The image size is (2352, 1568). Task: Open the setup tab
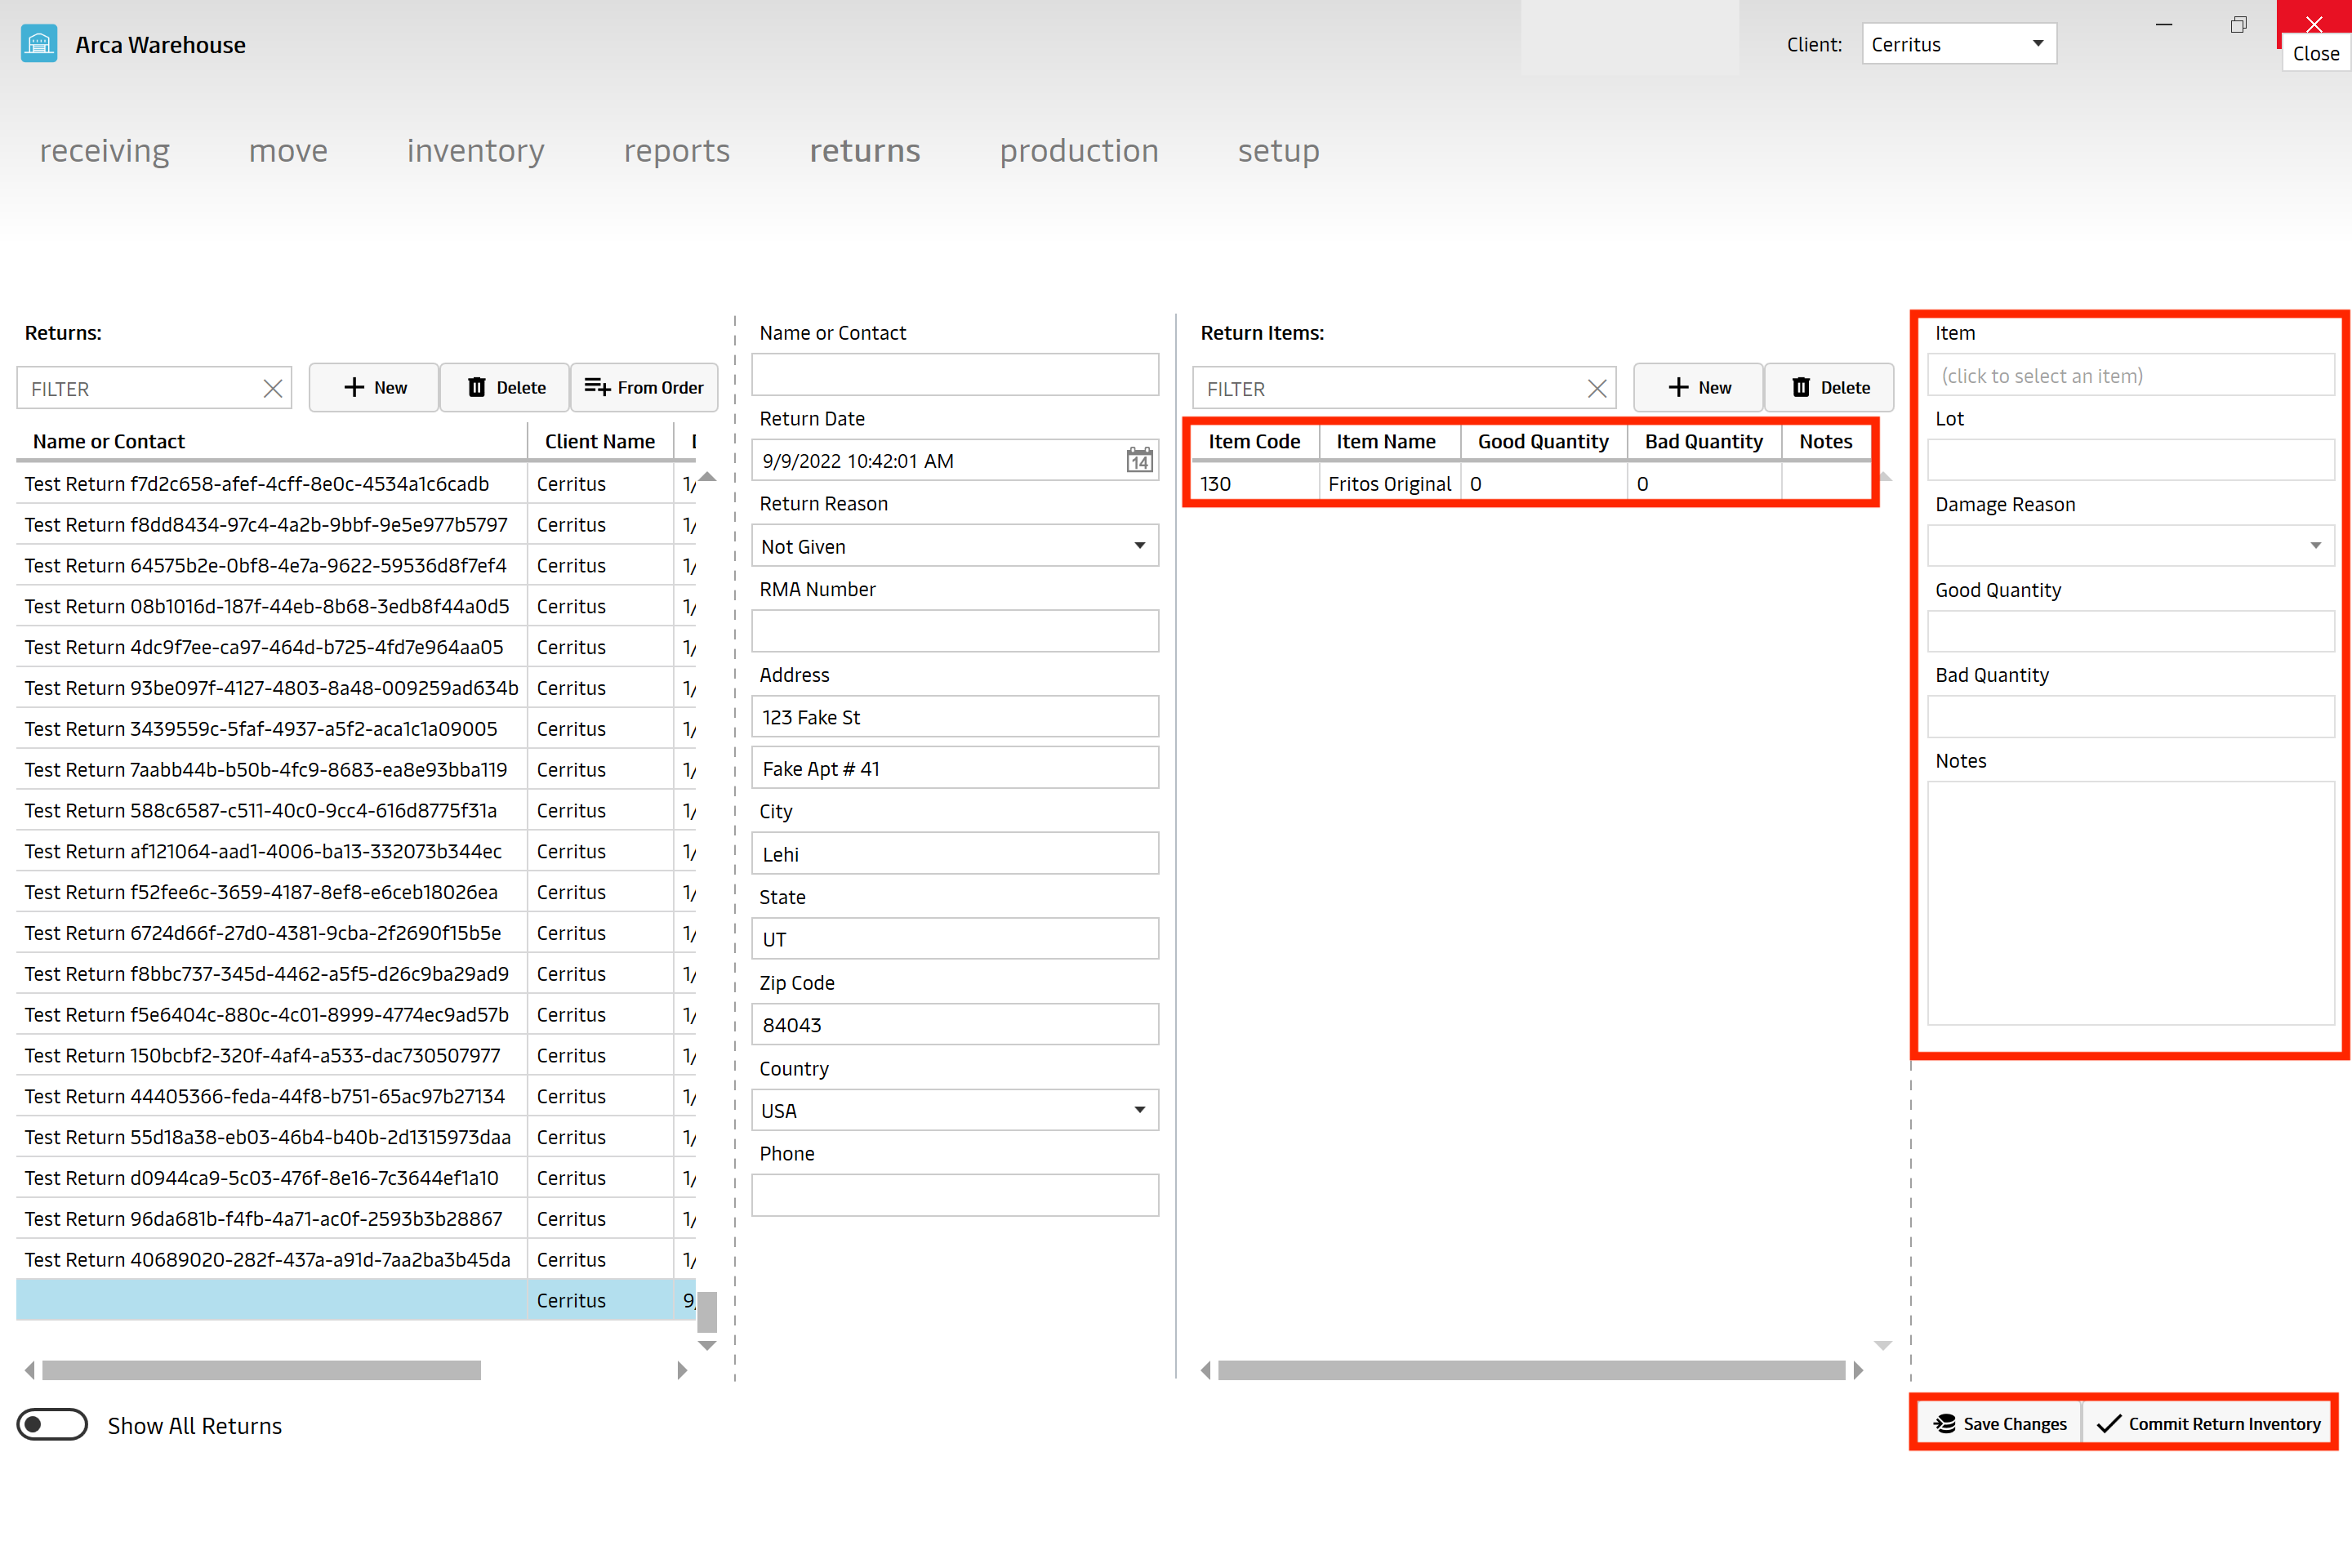pos(1278,151)
